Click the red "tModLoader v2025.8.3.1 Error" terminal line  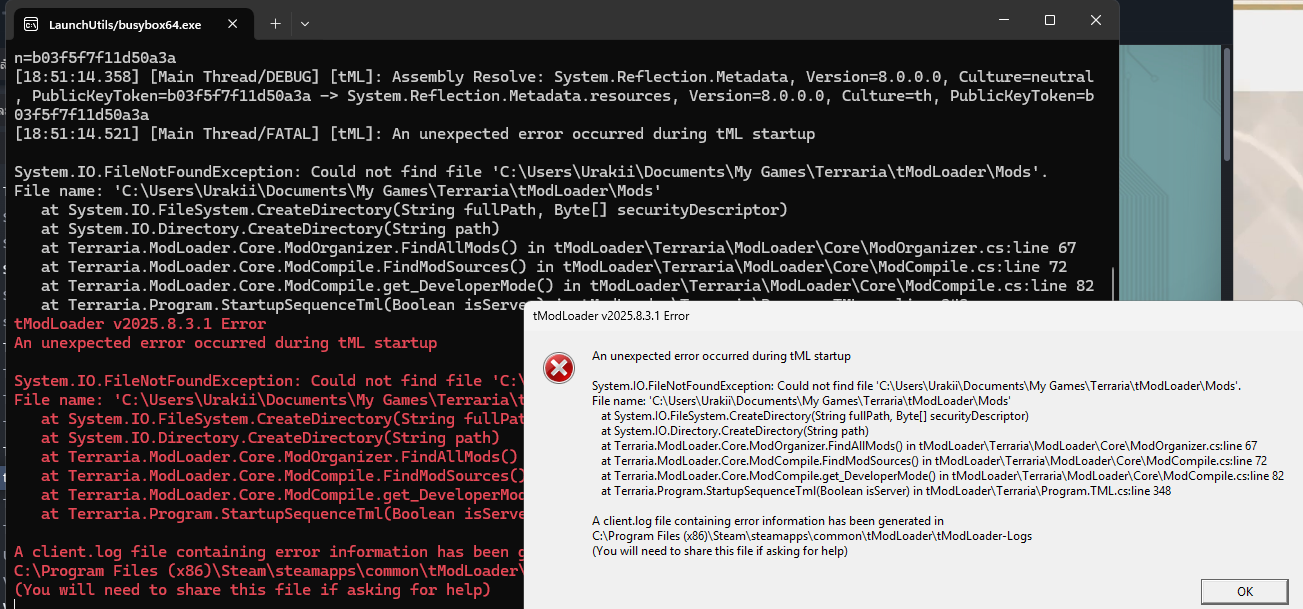(x=140, y=324)
